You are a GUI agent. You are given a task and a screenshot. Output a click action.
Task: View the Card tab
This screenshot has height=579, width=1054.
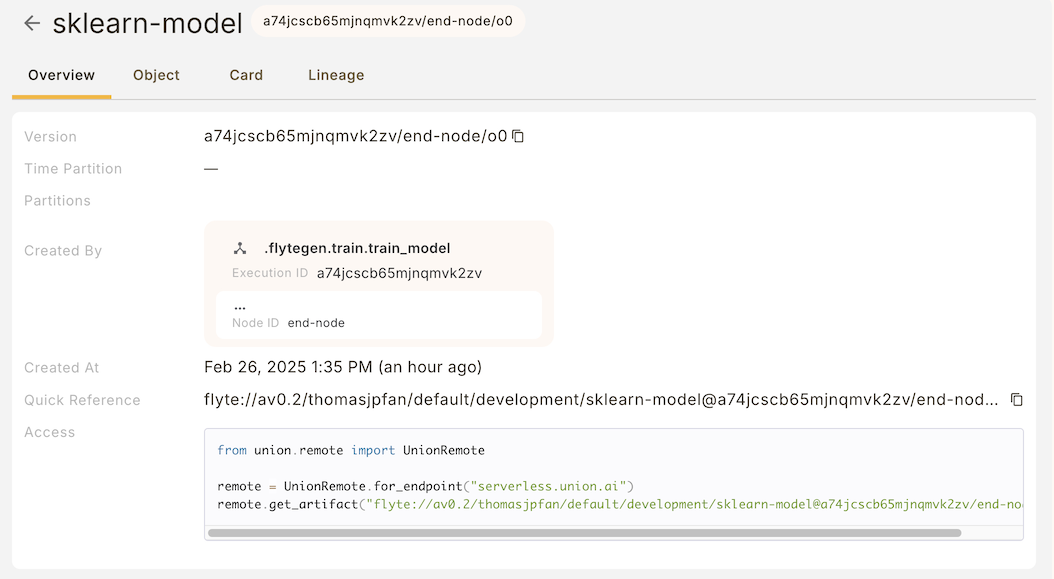(245, 75)
